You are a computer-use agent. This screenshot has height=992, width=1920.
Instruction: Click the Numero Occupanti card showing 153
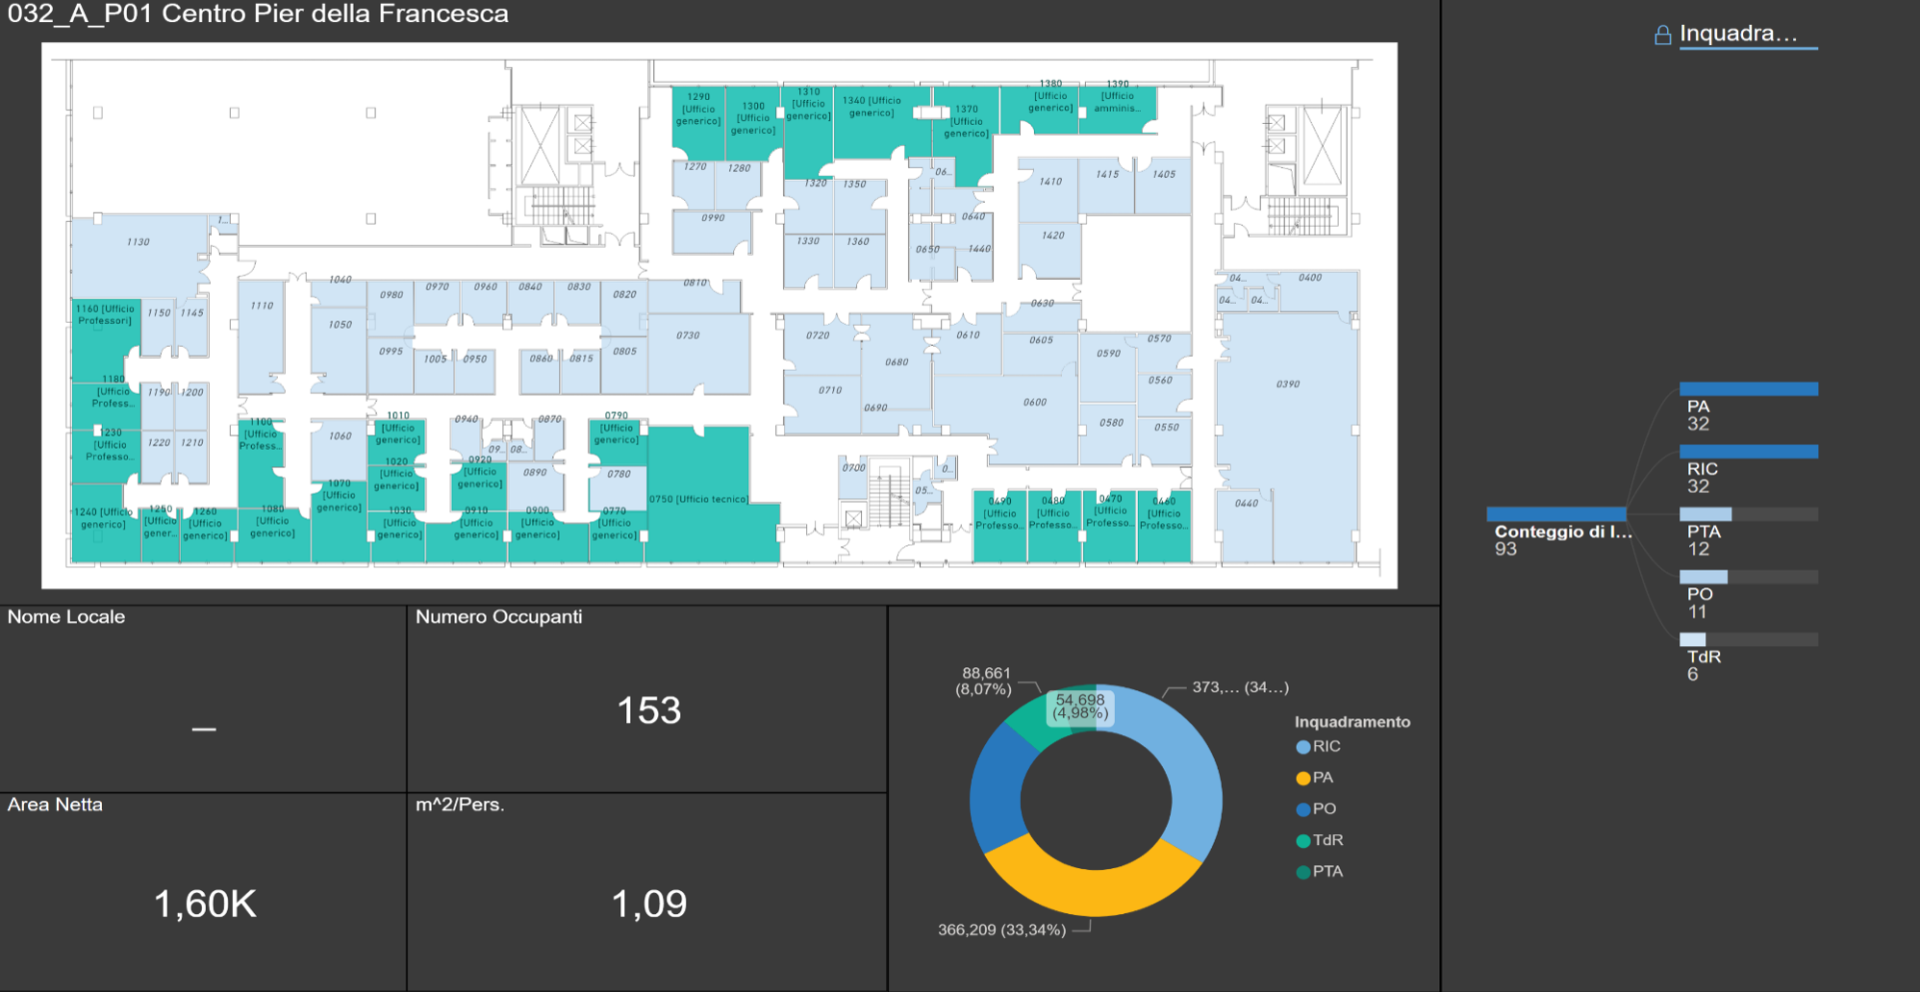(648, 710)
